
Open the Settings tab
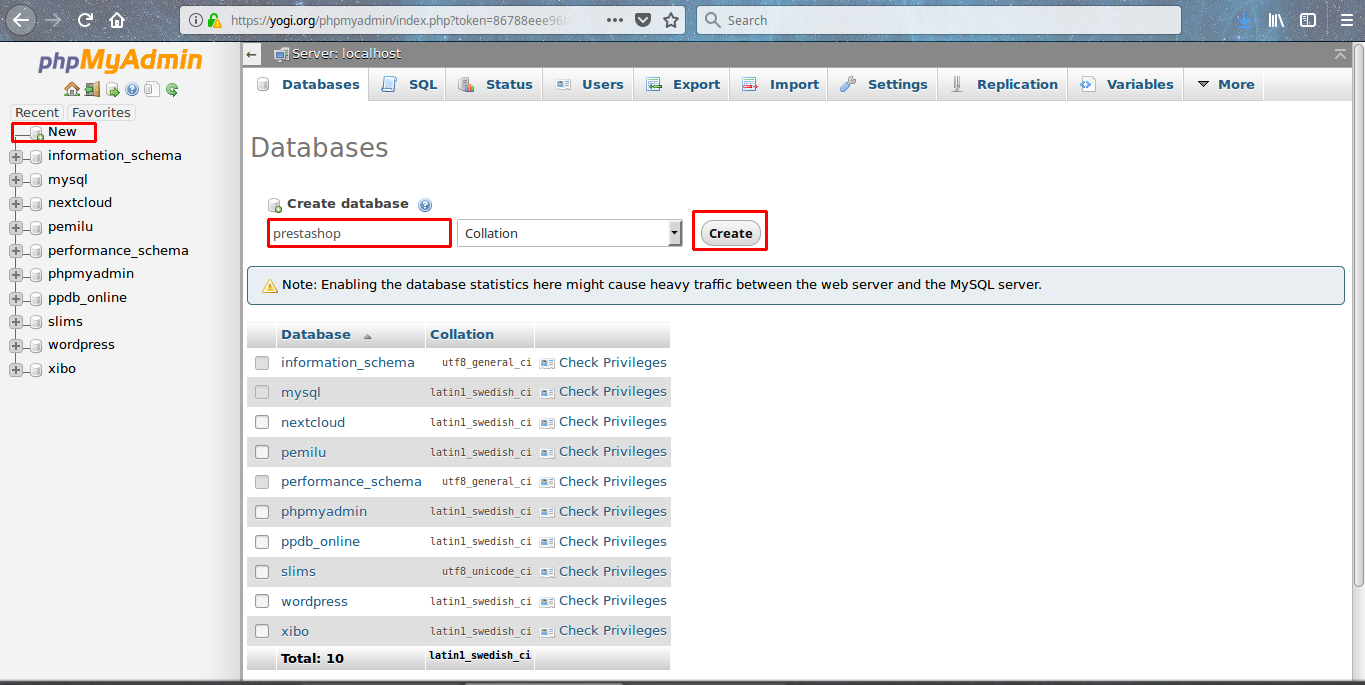point(883,85)
